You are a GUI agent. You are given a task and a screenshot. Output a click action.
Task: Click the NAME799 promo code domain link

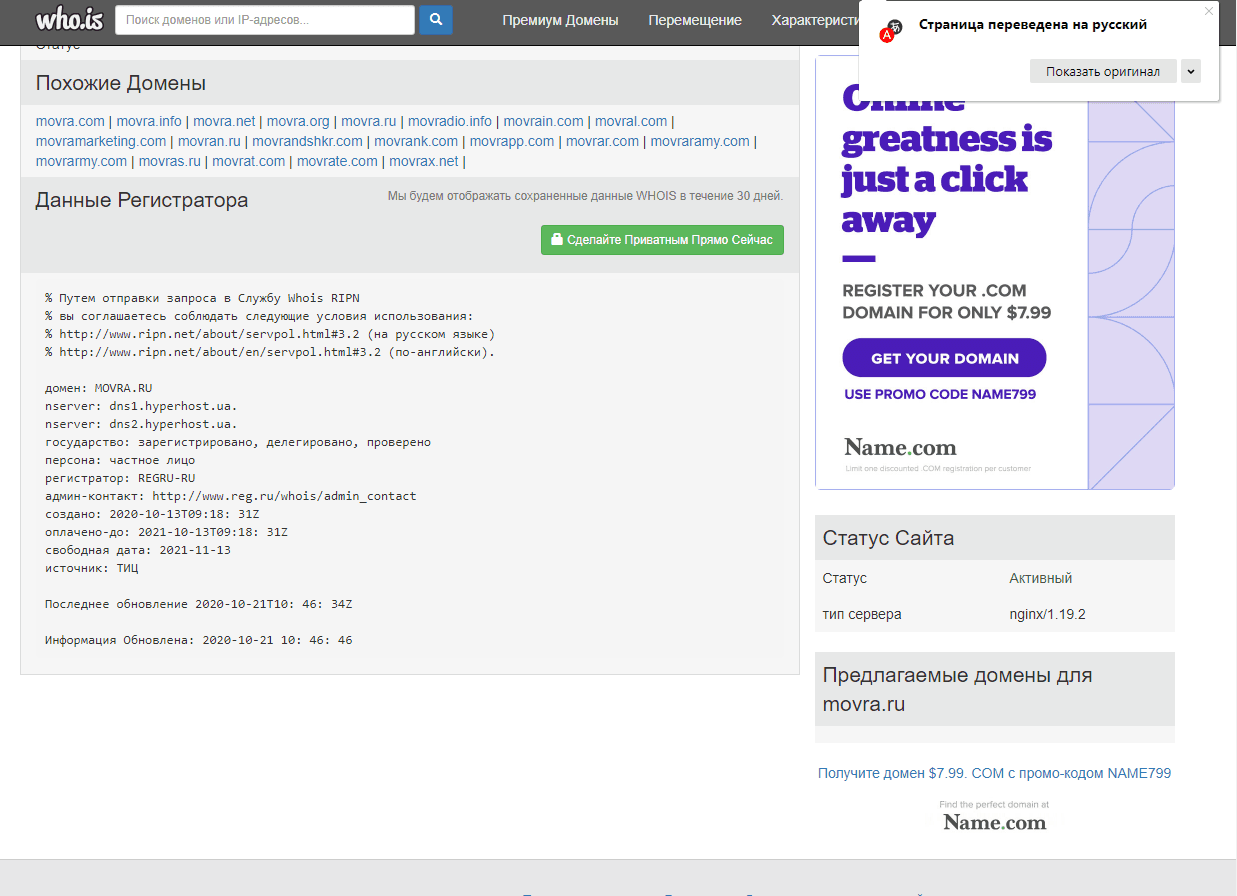point(994,773)
